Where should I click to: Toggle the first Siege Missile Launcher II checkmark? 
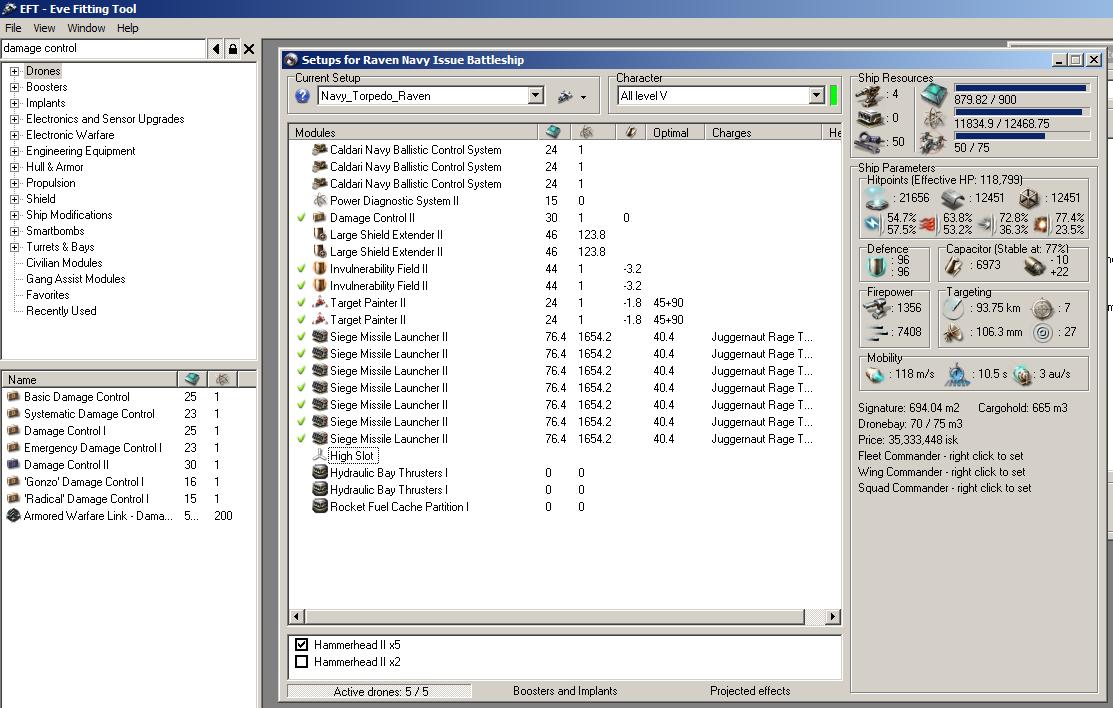pos(301,337)
